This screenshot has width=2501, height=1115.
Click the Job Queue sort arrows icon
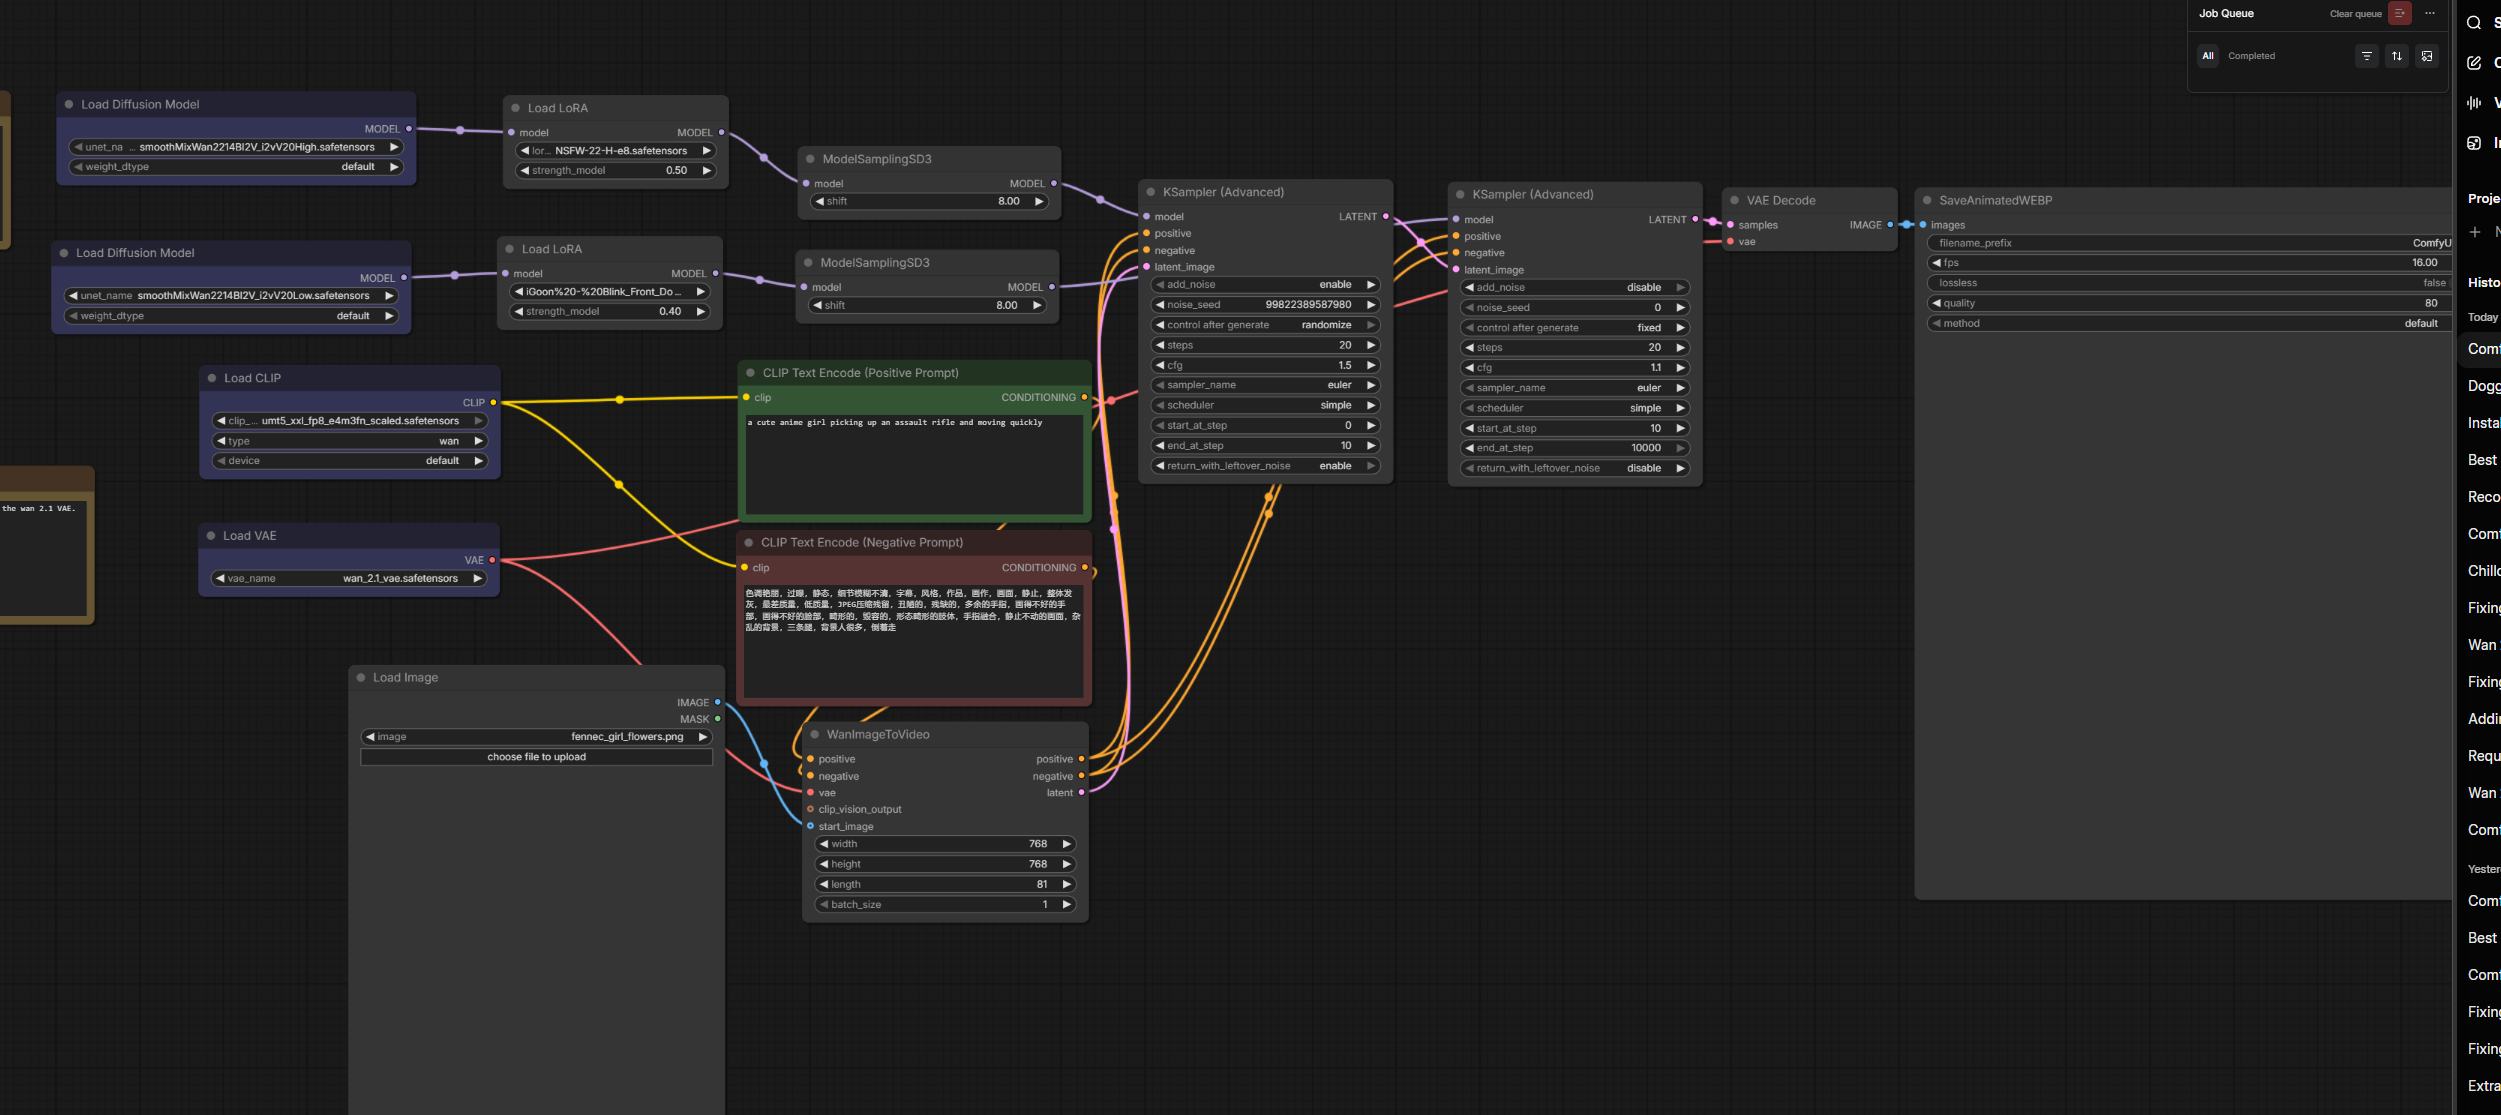pos(2397,56)
